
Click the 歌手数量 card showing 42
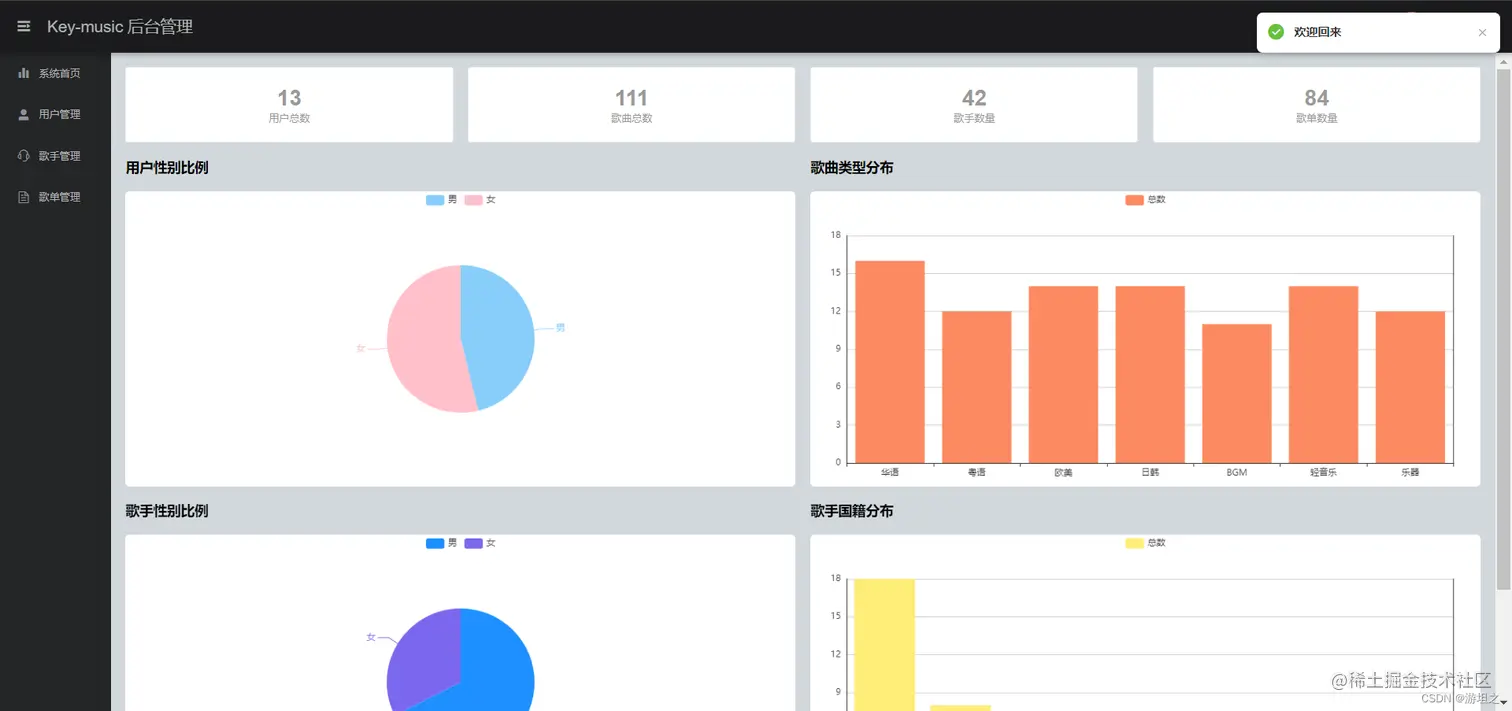(974, 105)
